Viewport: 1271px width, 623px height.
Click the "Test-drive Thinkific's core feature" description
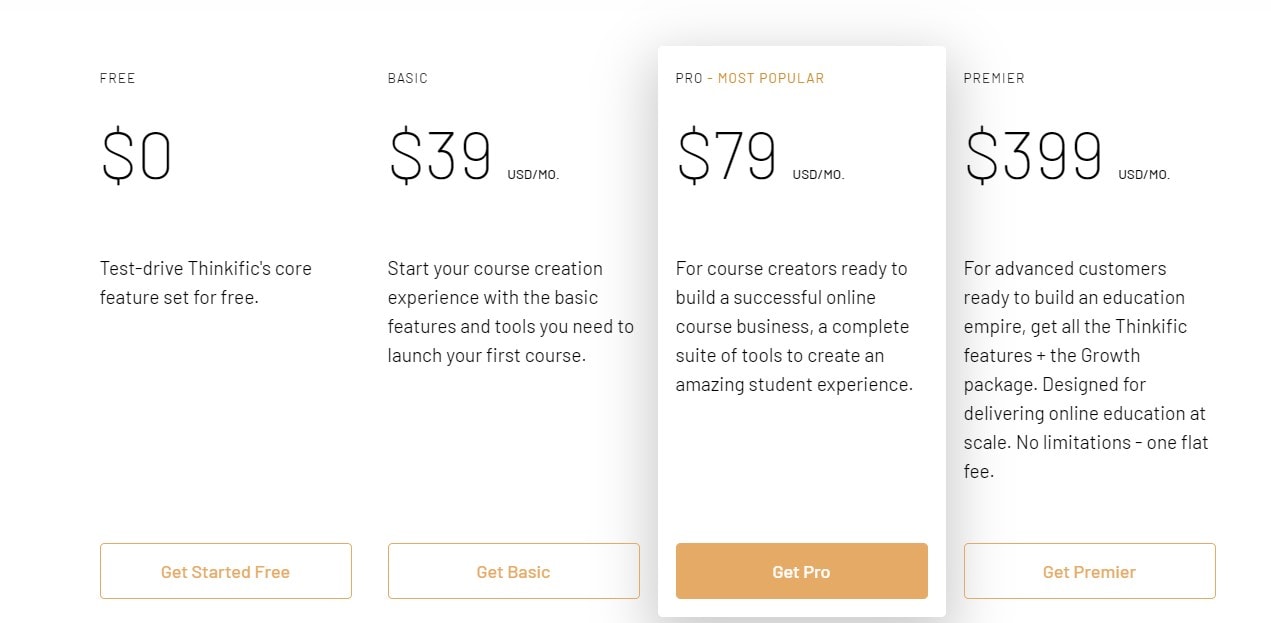205,282
